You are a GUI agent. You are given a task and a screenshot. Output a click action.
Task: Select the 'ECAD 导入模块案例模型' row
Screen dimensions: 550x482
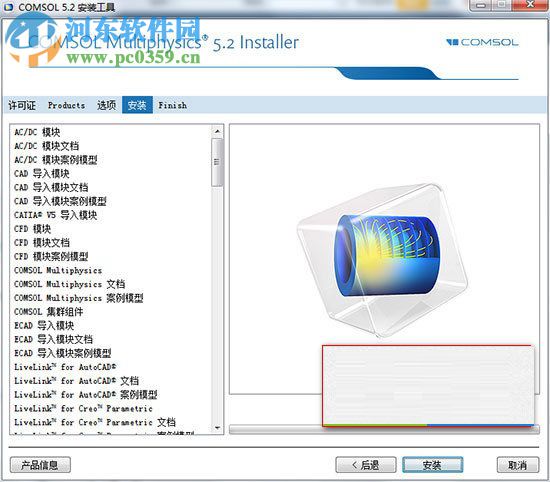click(x=111, y=353)
